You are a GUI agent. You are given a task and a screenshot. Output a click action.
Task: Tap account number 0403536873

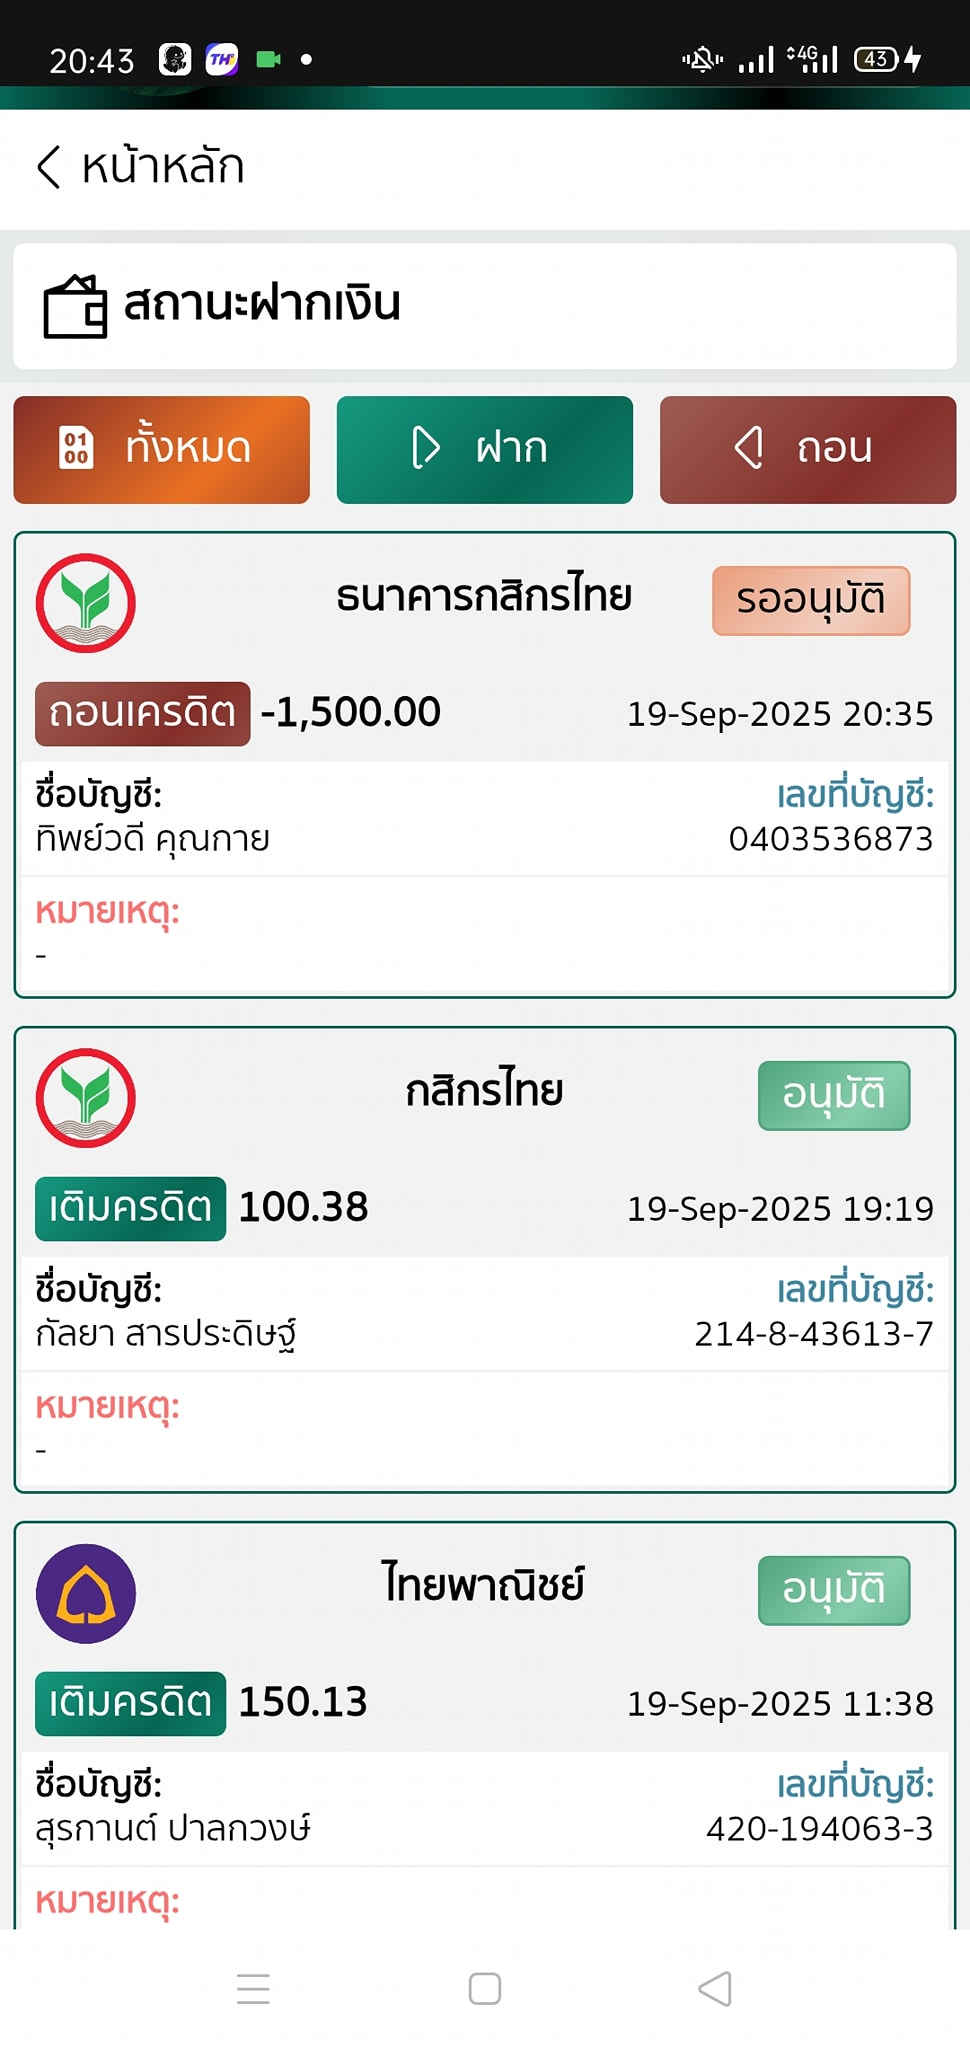click(x=830, y=839)
